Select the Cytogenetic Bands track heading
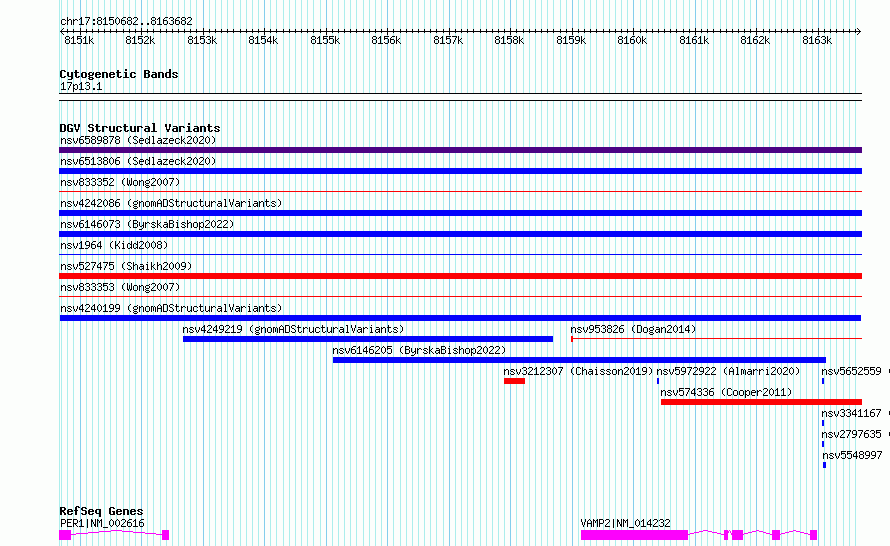Screen dimensions: 890x546 (119, 74)
